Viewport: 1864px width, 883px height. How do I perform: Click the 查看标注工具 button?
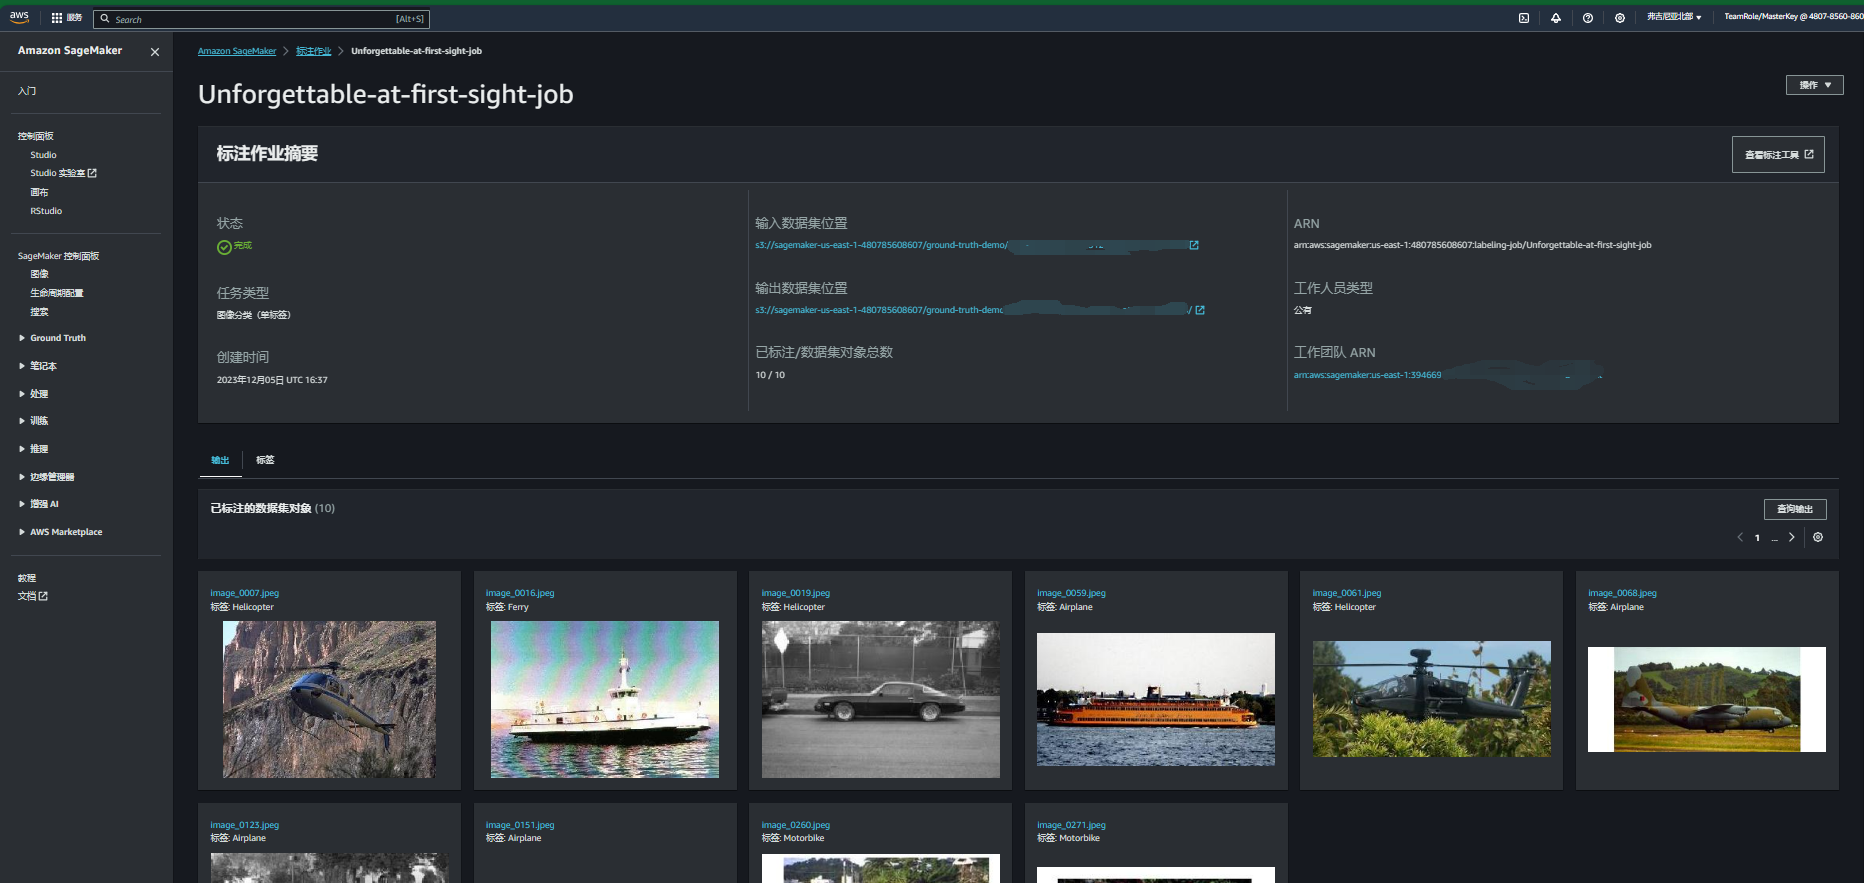(1778, 155)
